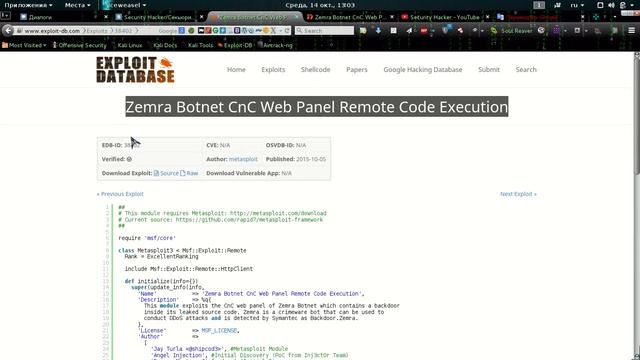The width and height of the screenshot is (640, 360).
Task: Click the browser Search input field
Action: click(324, 31)
